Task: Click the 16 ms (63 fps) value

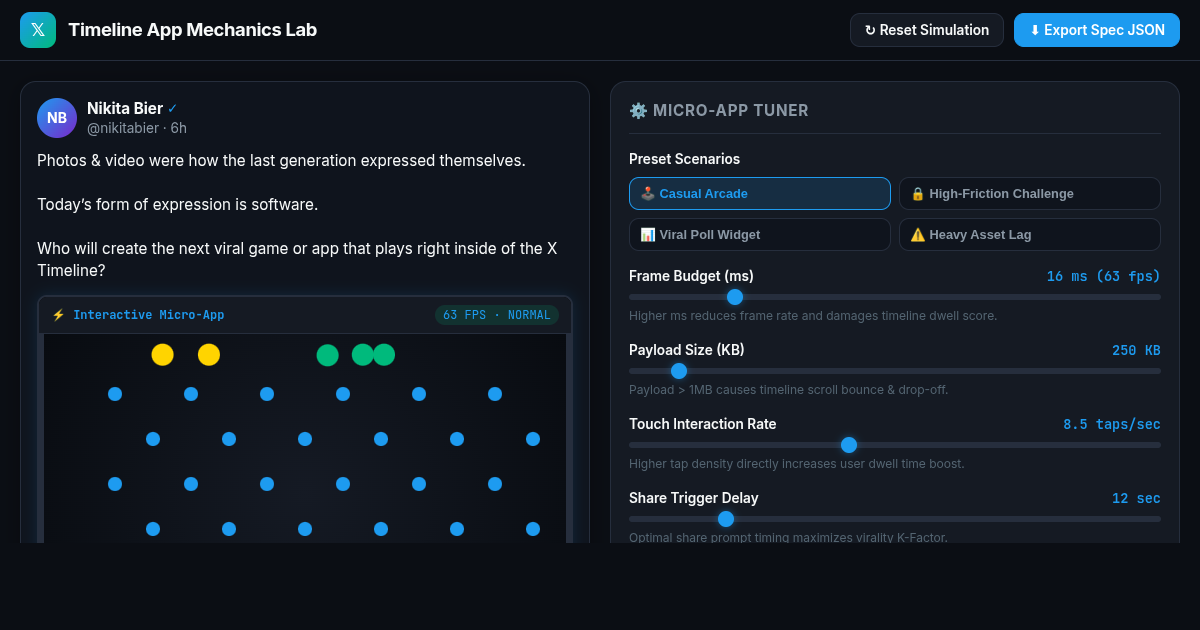Action: point(1104,277)
